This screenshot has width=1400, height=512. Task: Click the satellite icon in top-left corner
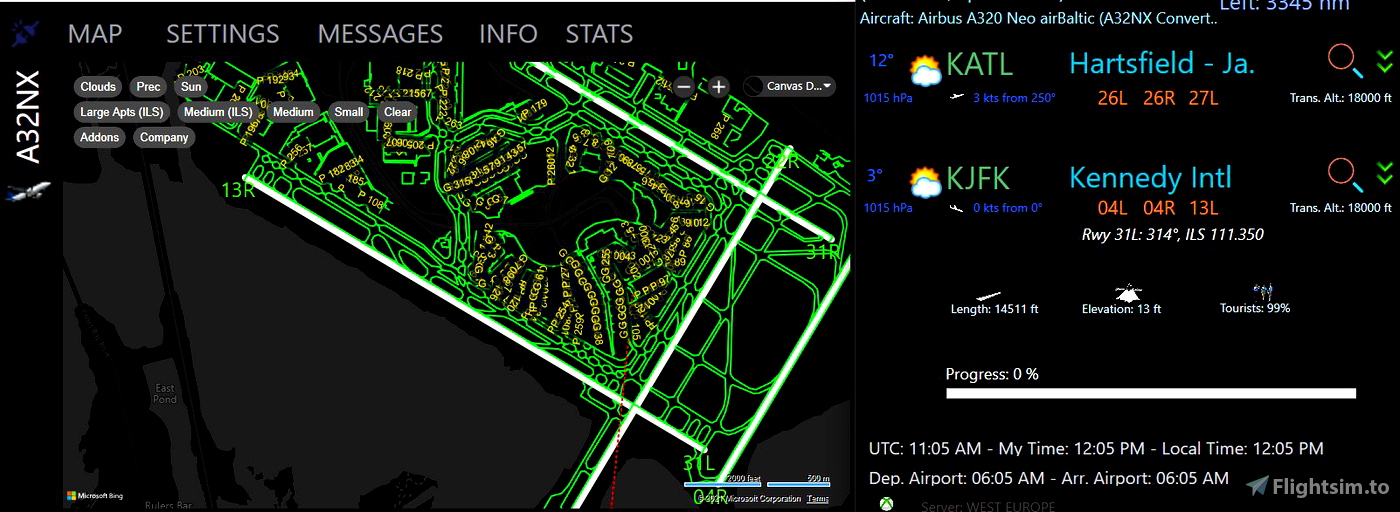24,33
